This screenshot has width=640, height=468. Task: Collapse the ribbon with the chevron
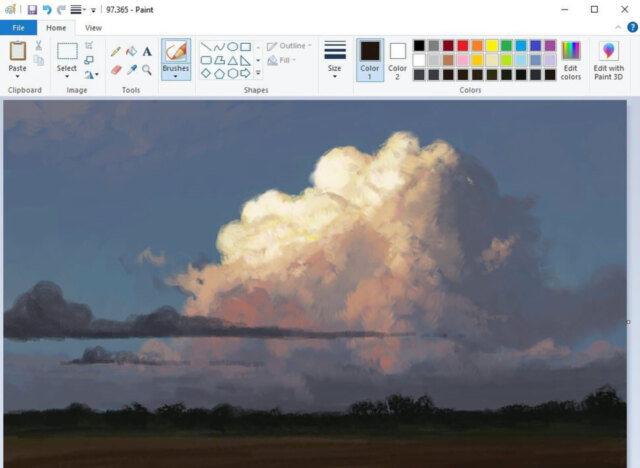pos(618,27)
